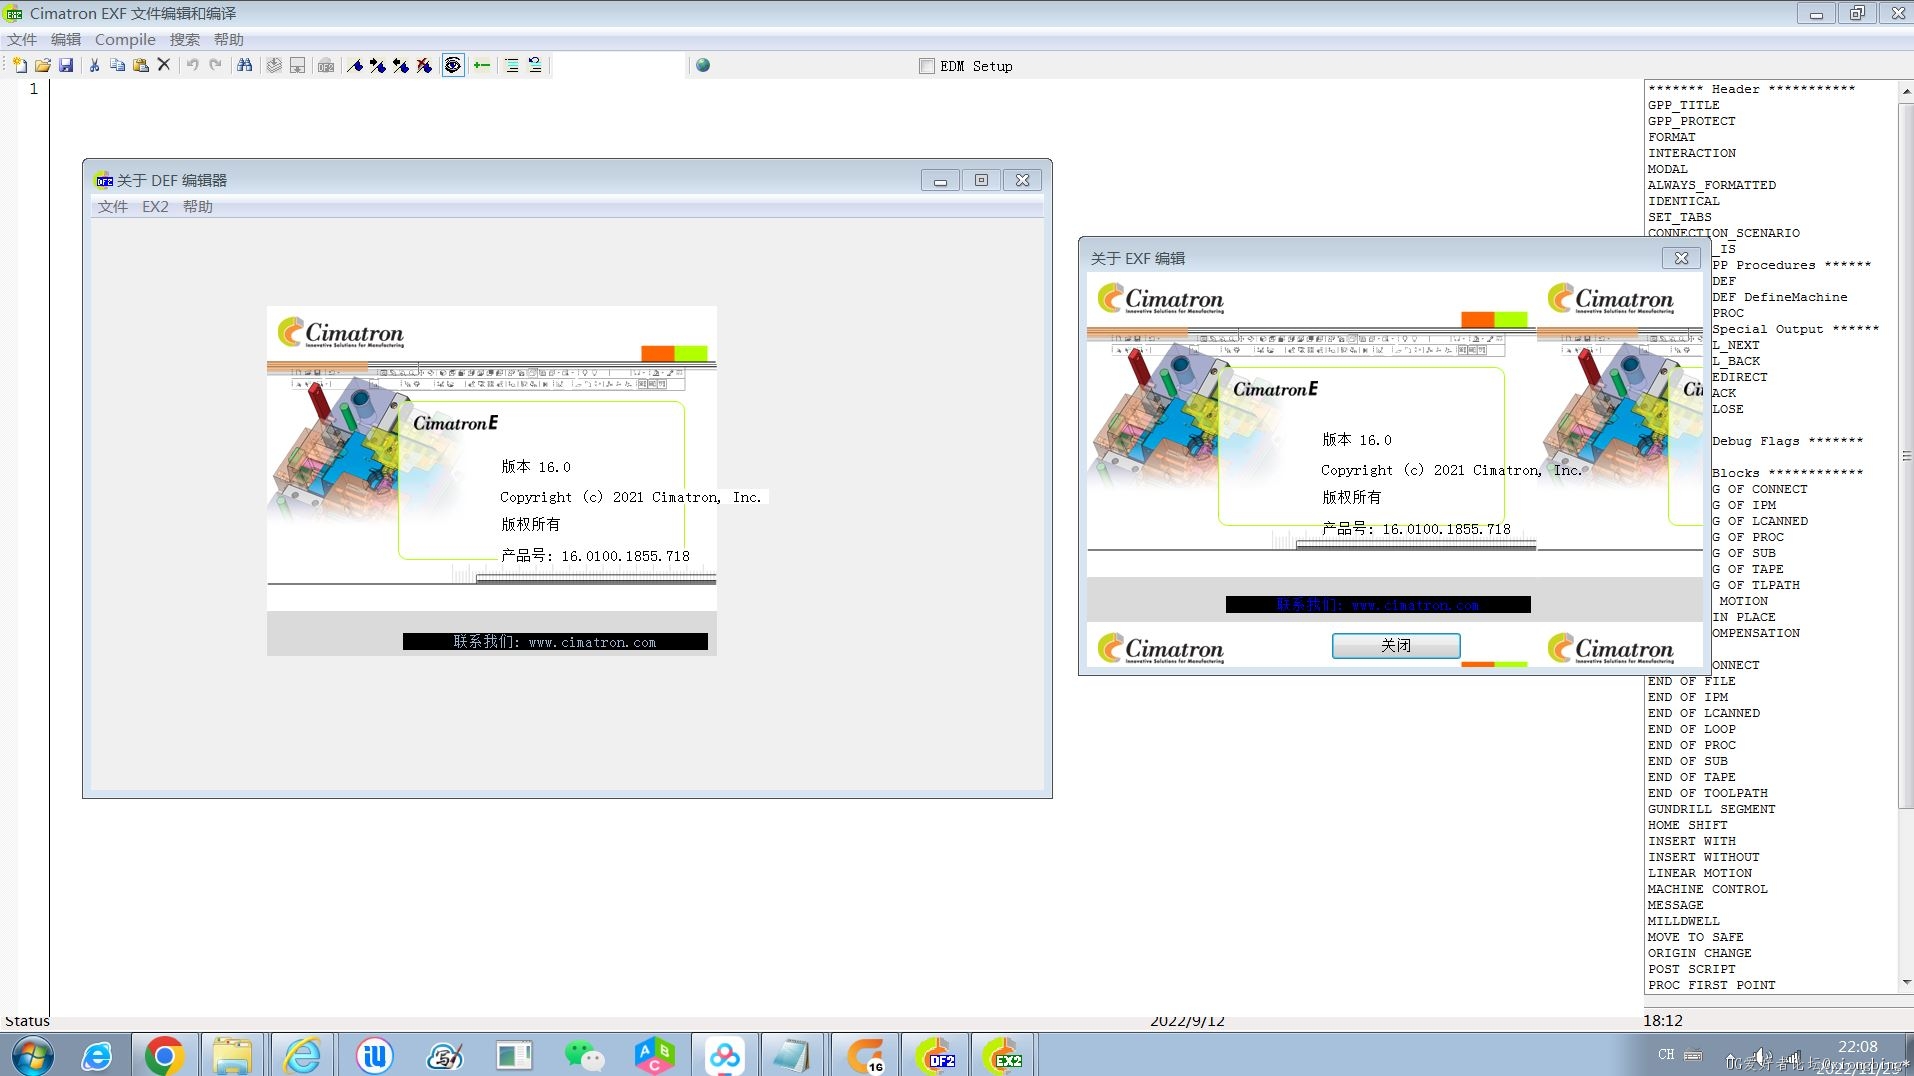This screenshot has height=1076, width=1914.
Task: Switch to the DF2 app in taskbar
Action: point(934,1056)
